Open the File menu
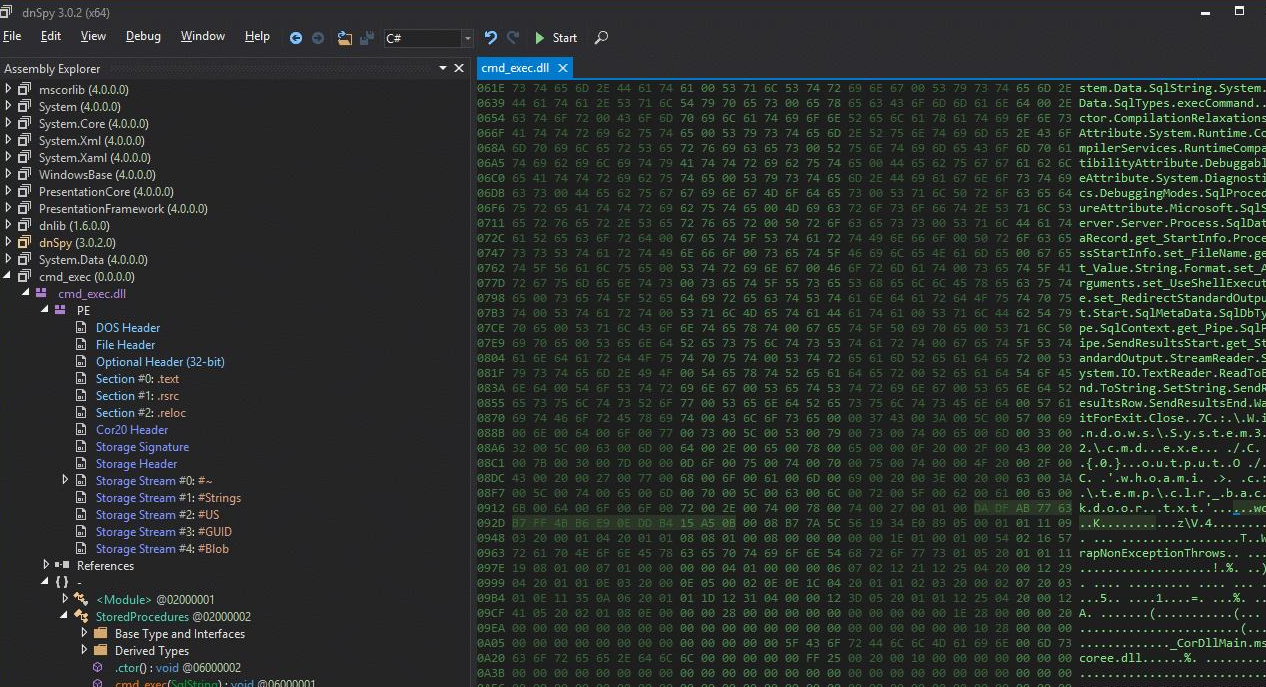Viewport: 1266px width, 687px height. (x=12, y=37)
